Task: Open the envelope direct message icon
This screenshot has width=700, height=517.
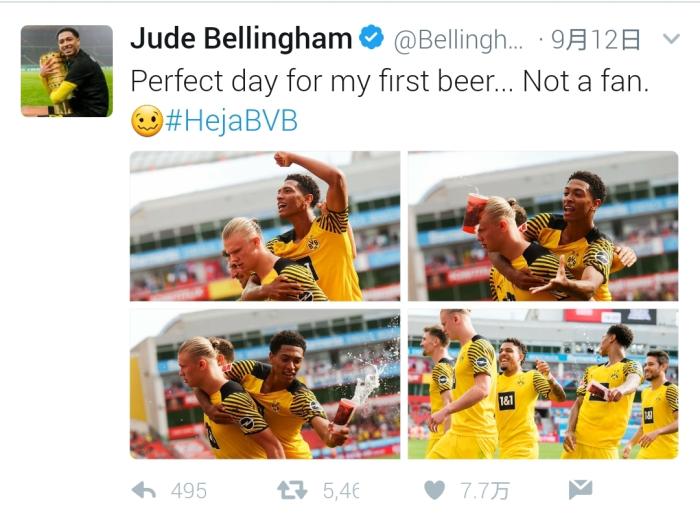Action: [580, 490]
